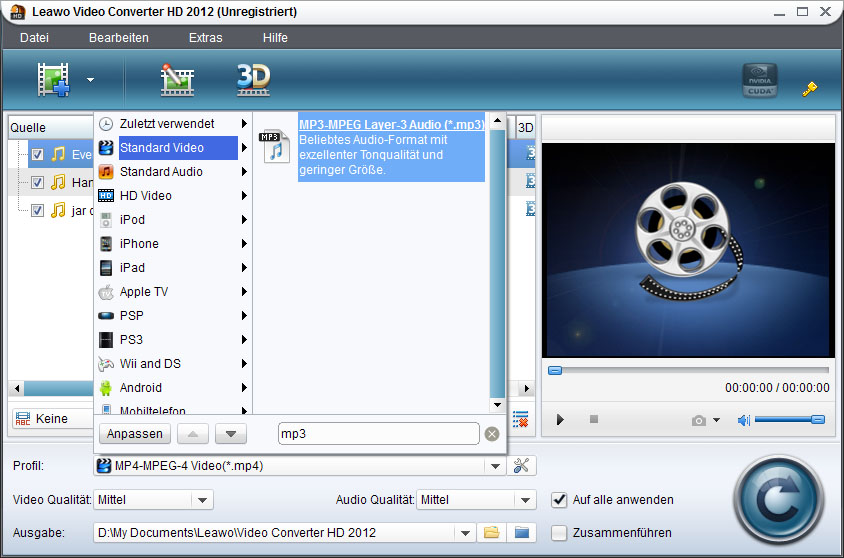Enable the Zusammenführen checkbox
844x558 pixels.
[x=560, y=532]
